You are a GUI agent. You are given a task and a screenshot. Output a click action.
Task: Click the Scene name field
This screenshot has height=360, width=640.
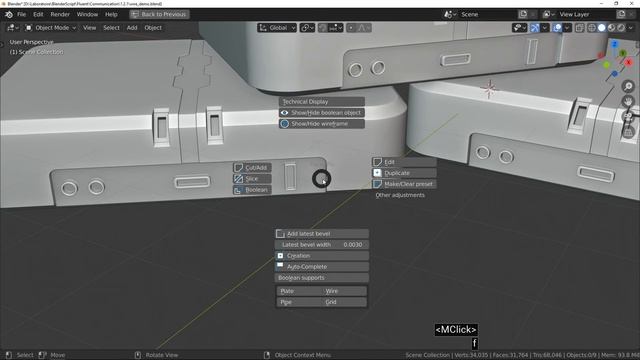click(x=487, y=14)
